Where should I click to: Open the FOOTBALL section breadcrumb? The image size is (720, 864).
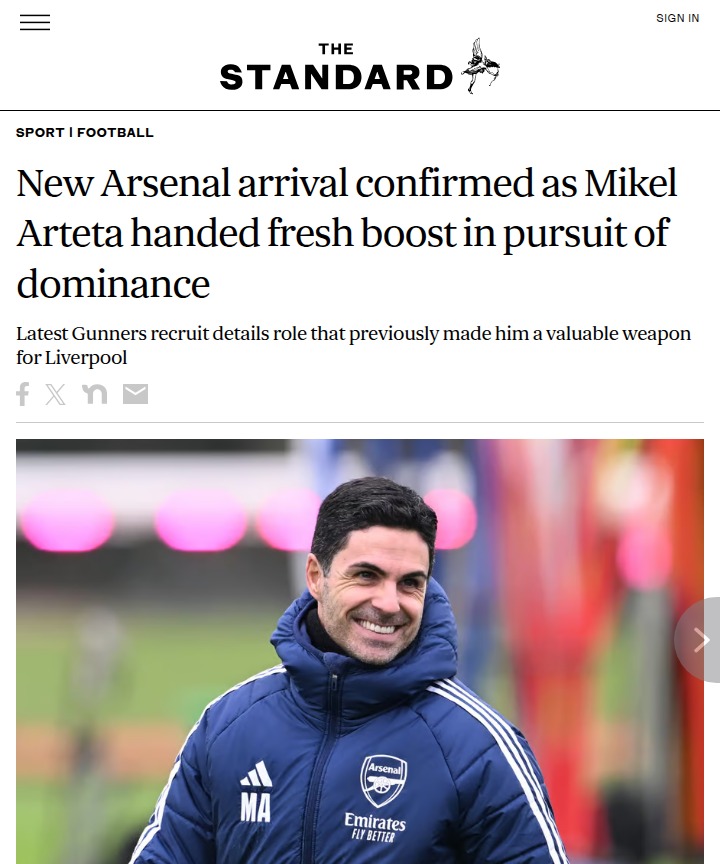[115, 132]
